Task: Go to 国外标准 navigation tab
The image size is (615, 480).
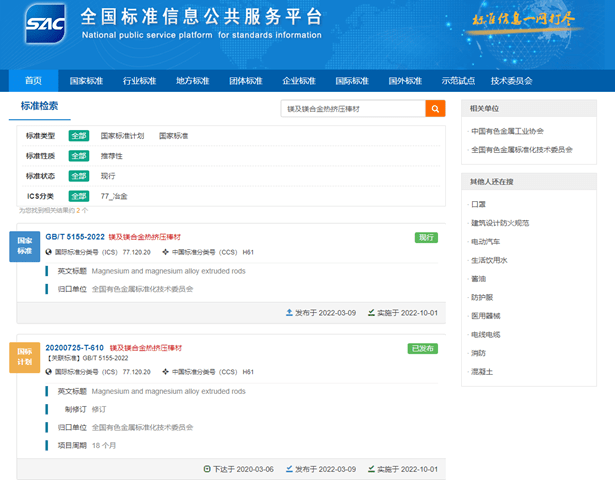Action: click(405, 81)
